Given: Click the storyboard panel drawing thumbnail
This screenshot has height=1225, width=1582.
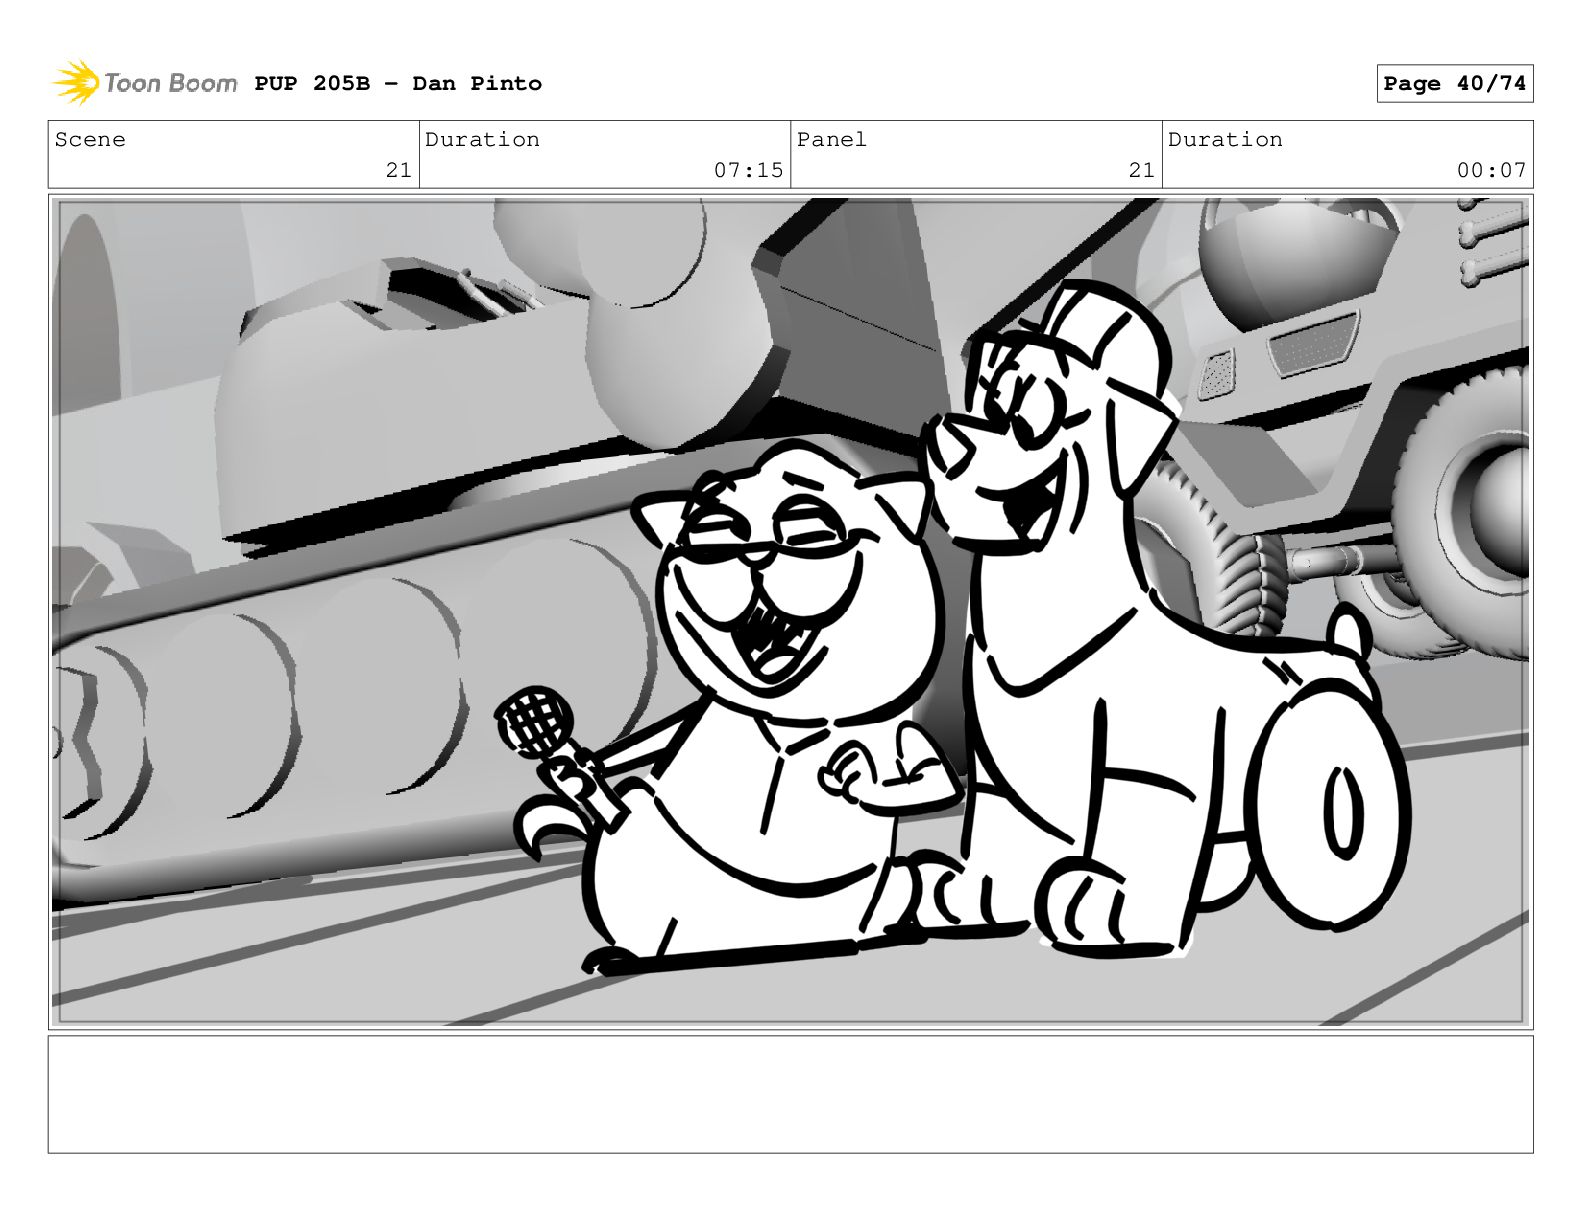Looking at the screenshot, I should 790,612.
